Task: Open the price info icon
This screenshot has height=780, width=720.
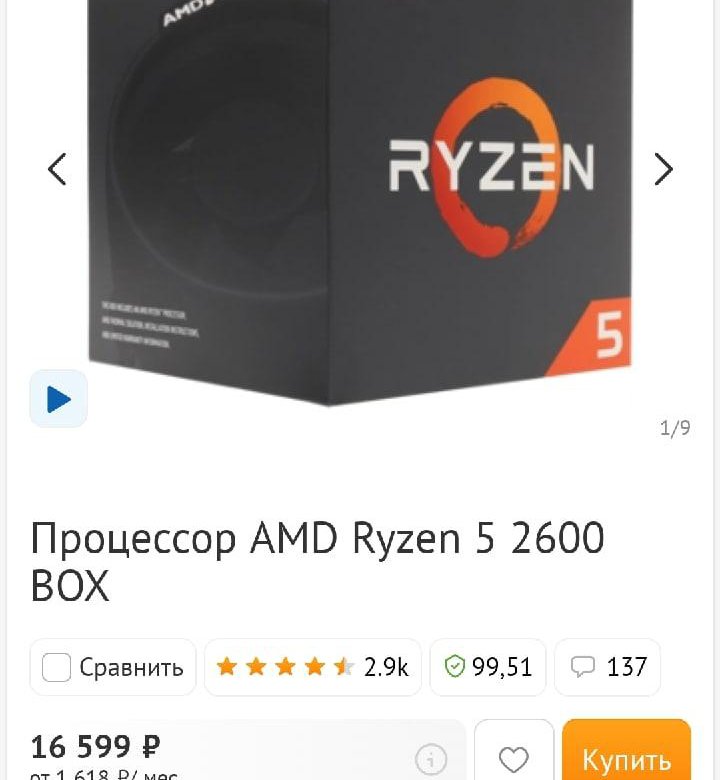Action: pos(431,760)
